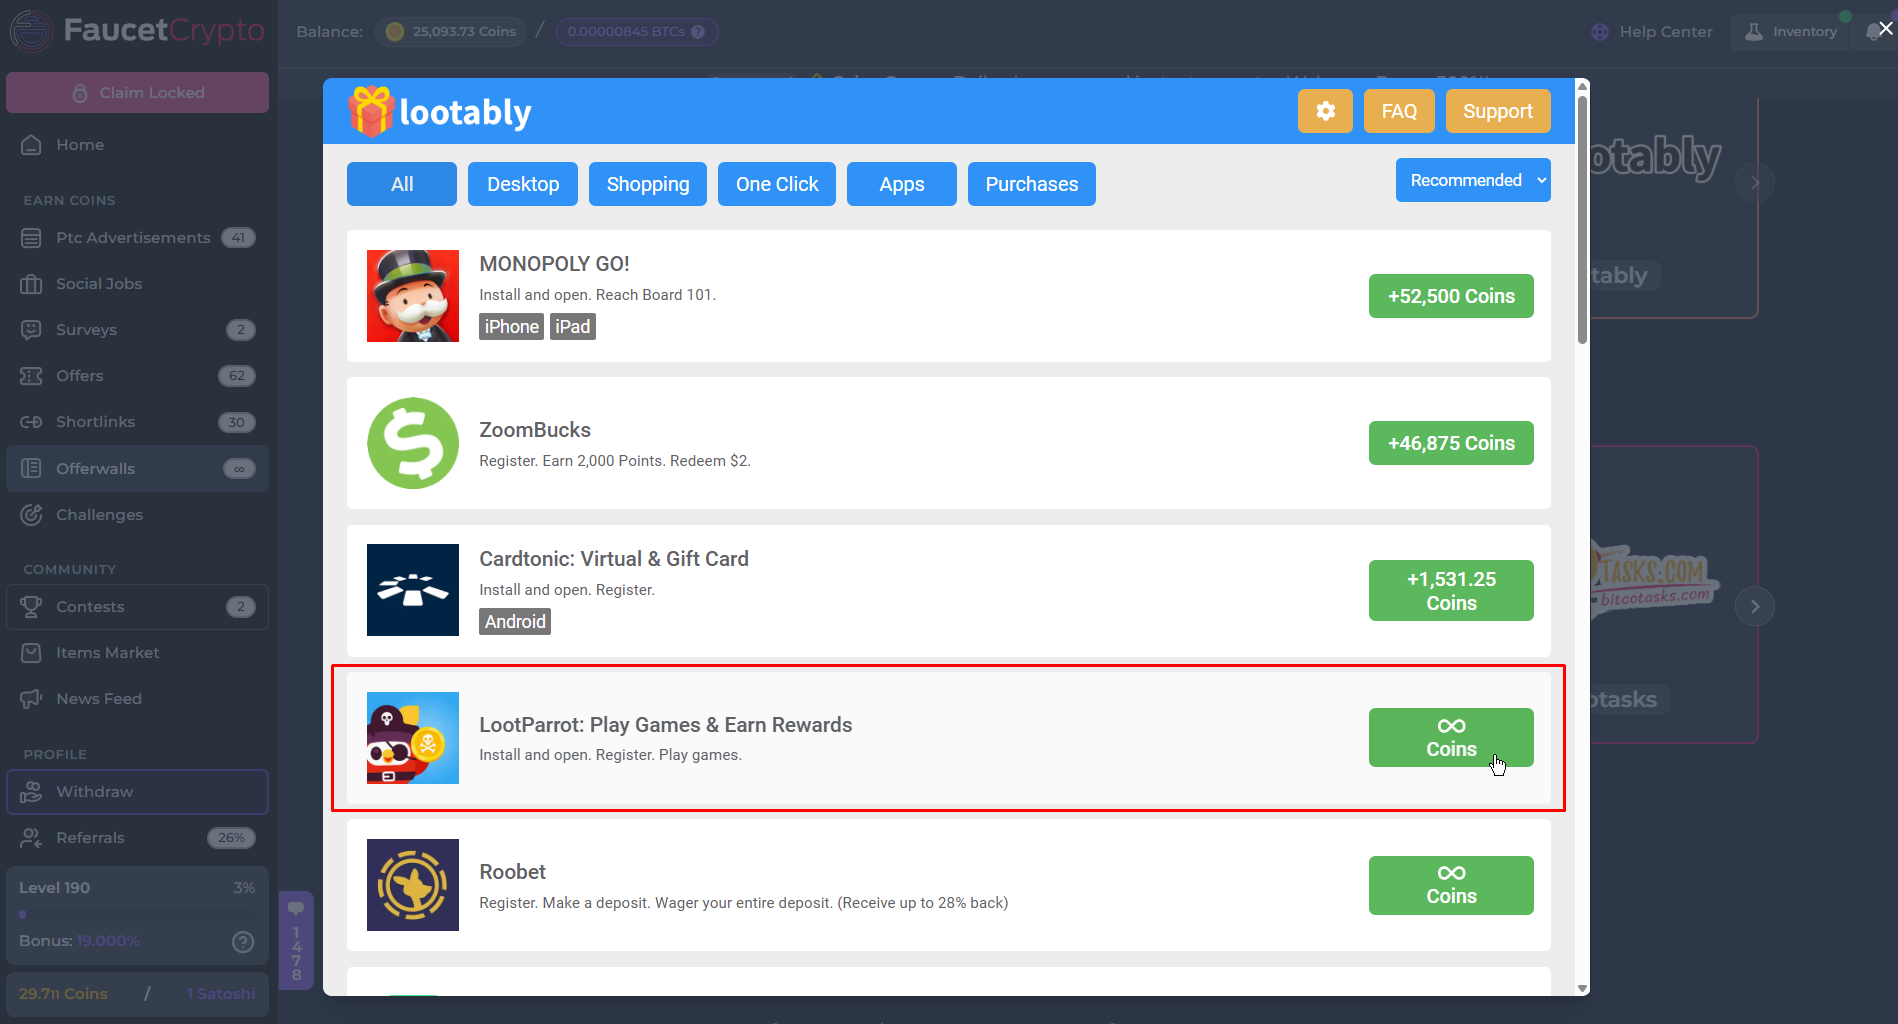
Task: Claim the +1,531.25 Coins Cardtonic offer
Action: (x=1451, y=591)
